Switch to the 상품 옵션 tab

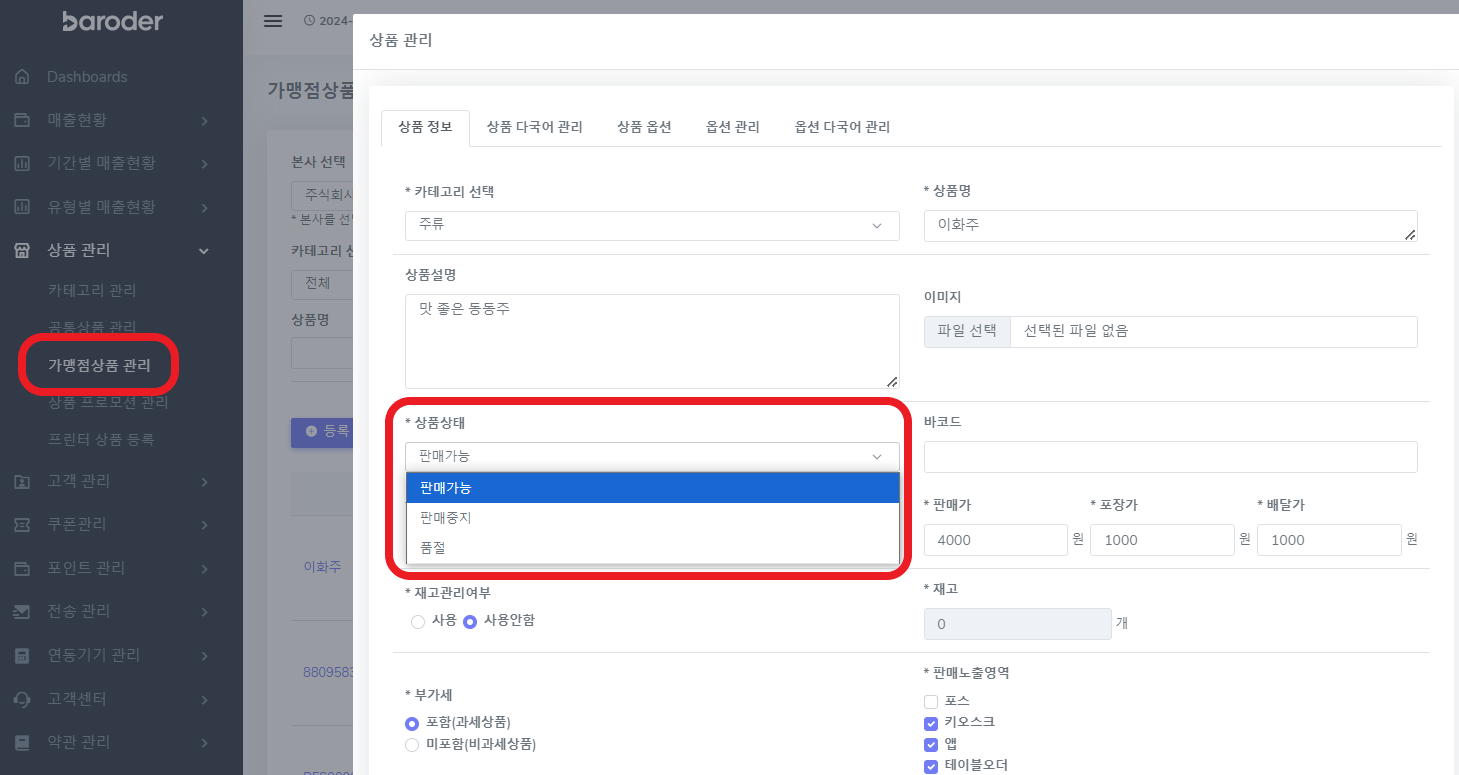[x=644, y=127]
